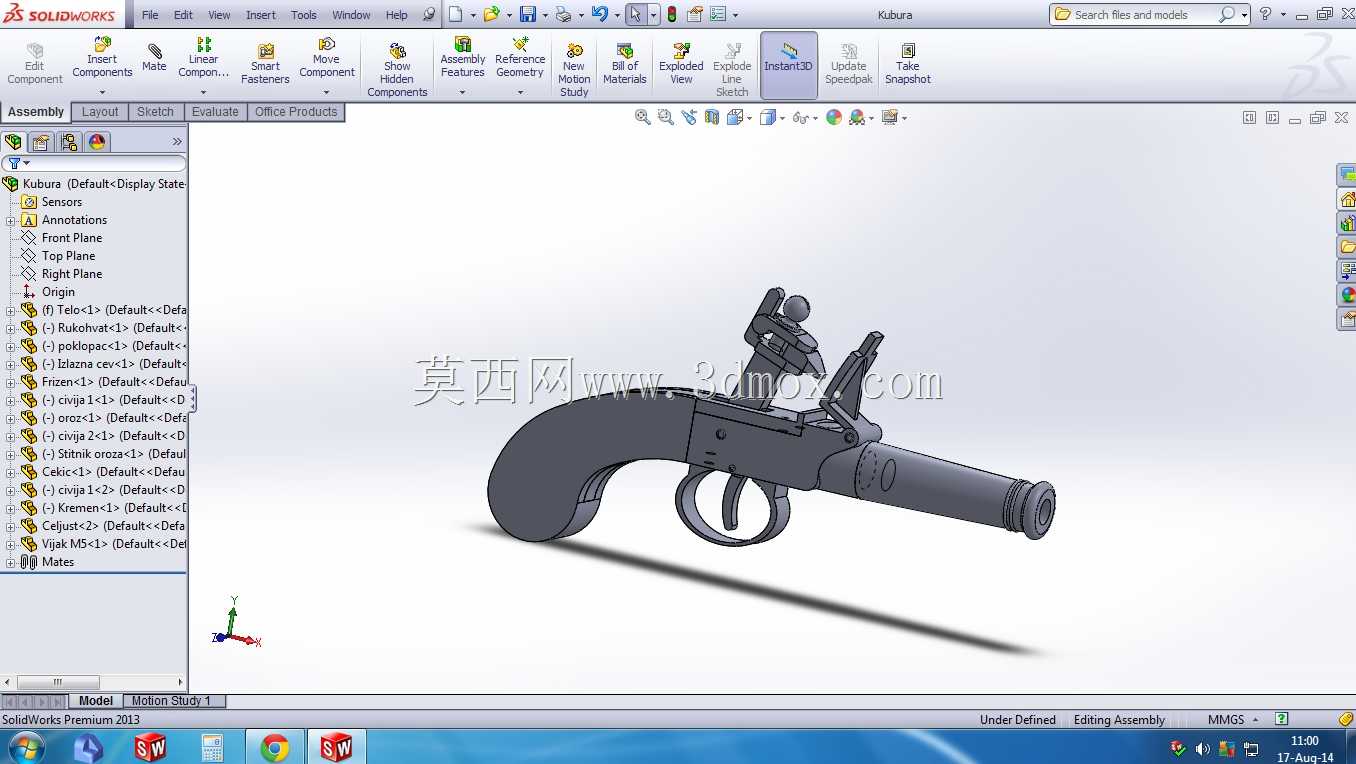The image size is (1356, 764).
Task: Click the Undo icon
Action: 600,14
